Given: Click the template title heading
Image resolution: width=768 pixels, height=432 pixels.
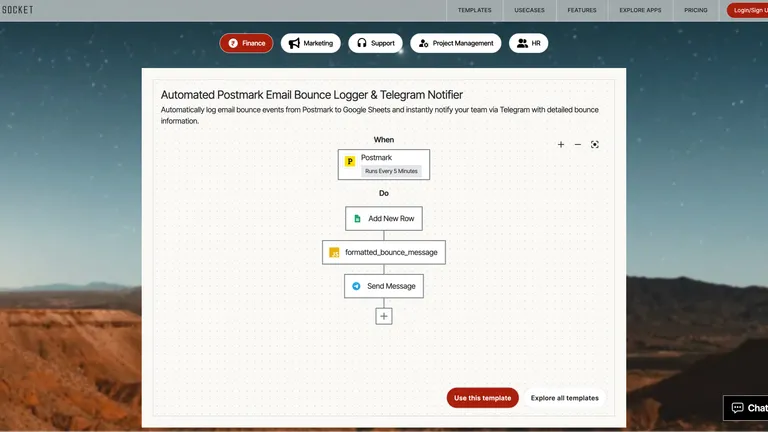Looking at the screenshot, I should (x=312, y=95).
